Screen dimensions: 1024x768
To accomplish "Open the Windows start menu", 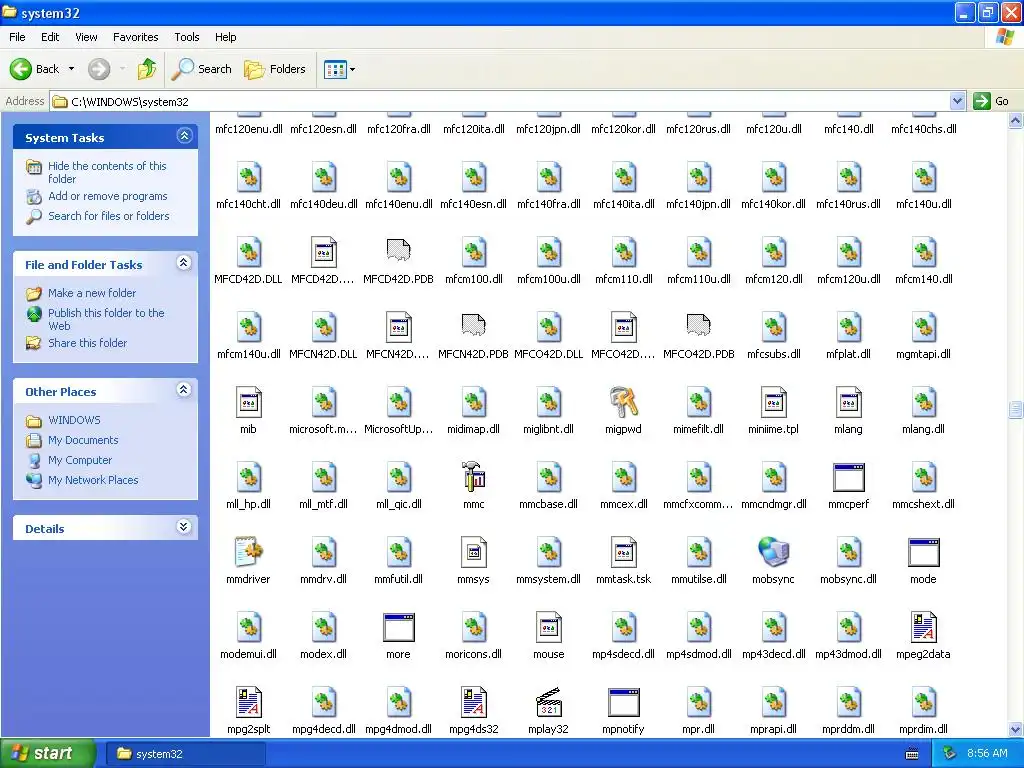I will (x=48, y=754).
